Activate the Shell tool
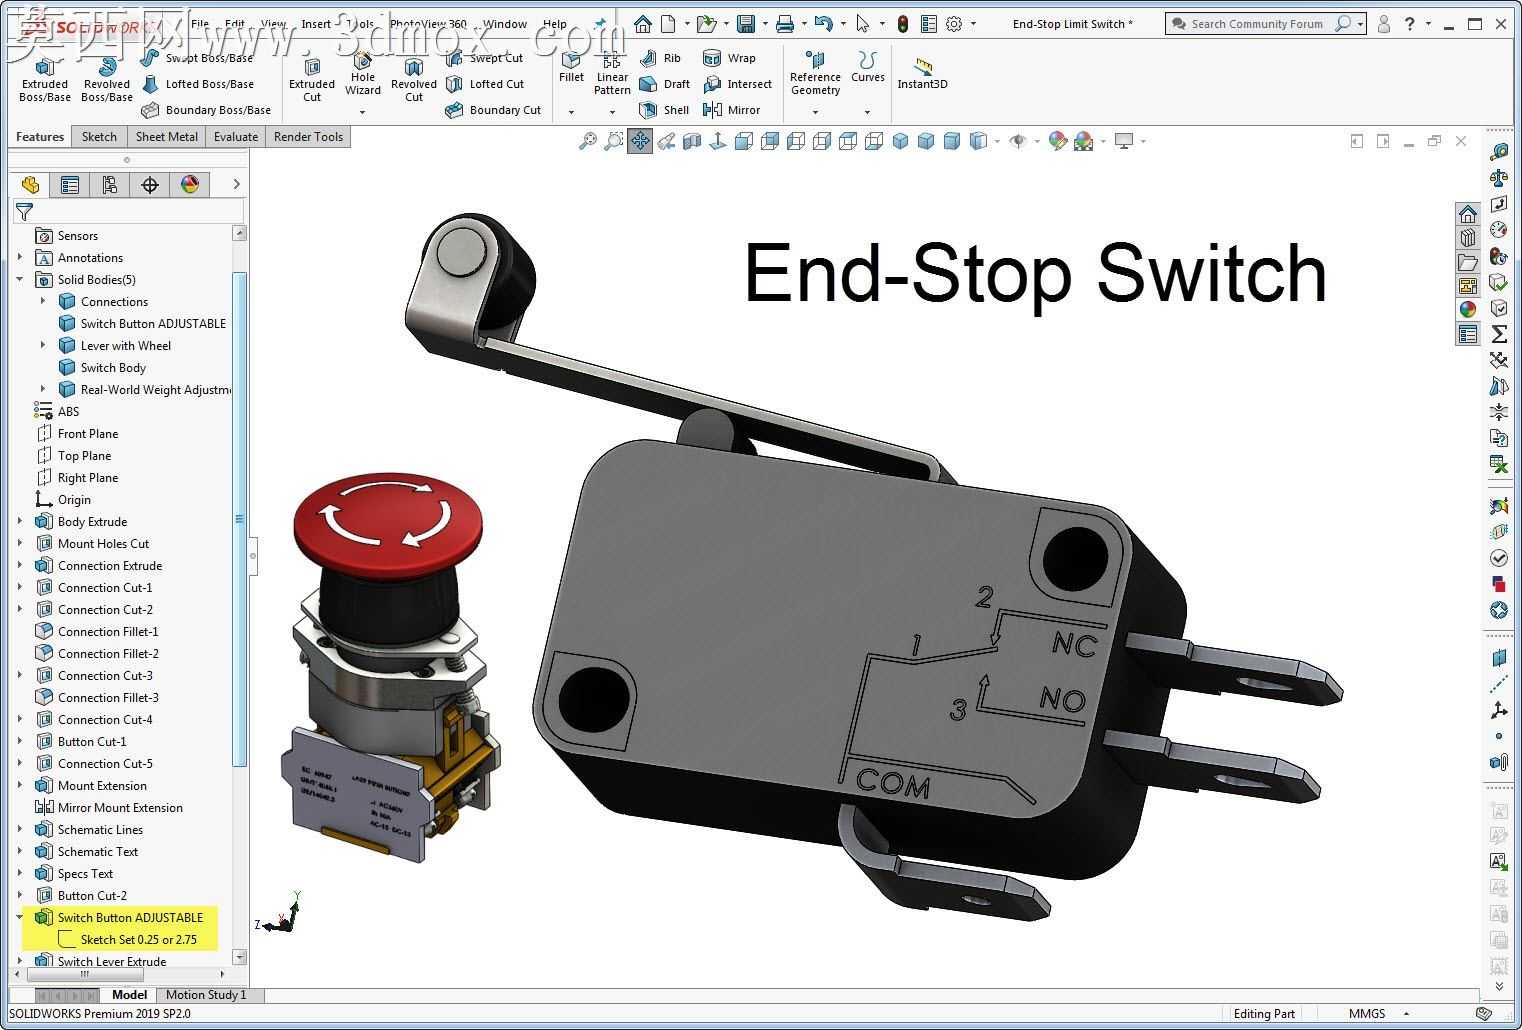 (x=665, y=110)
